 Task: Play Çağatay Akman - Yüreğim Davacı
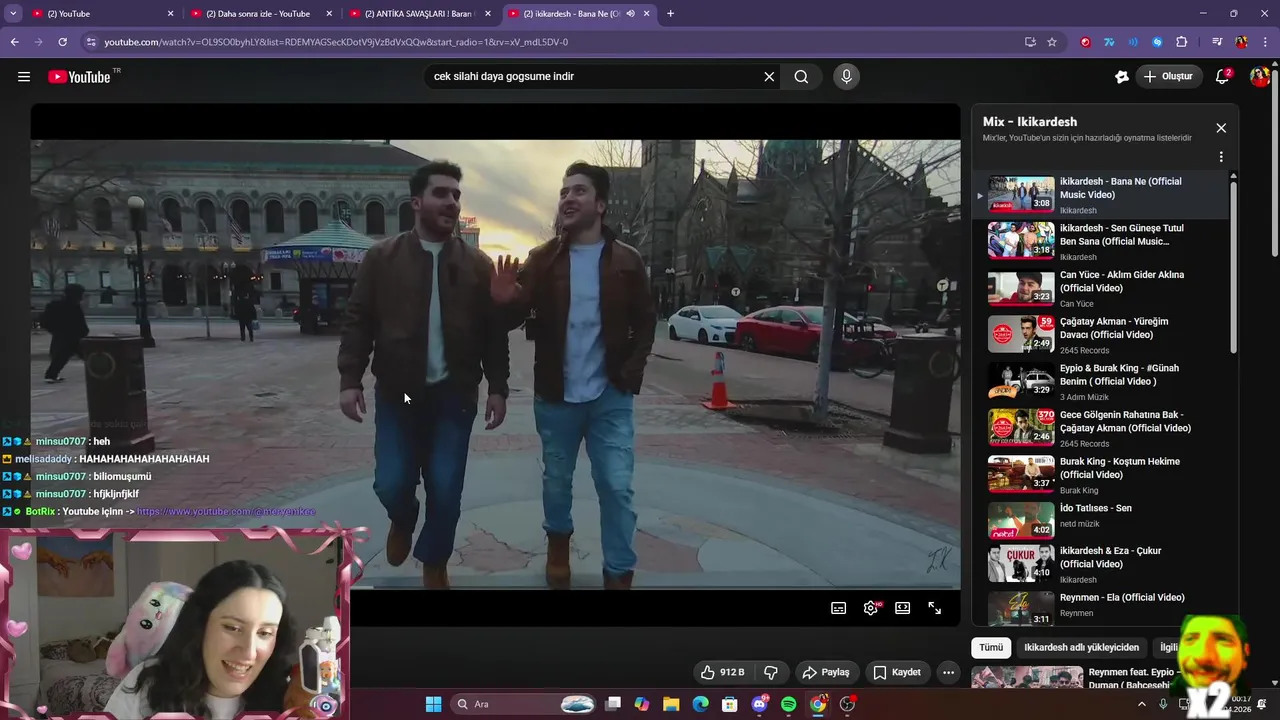1100,335
